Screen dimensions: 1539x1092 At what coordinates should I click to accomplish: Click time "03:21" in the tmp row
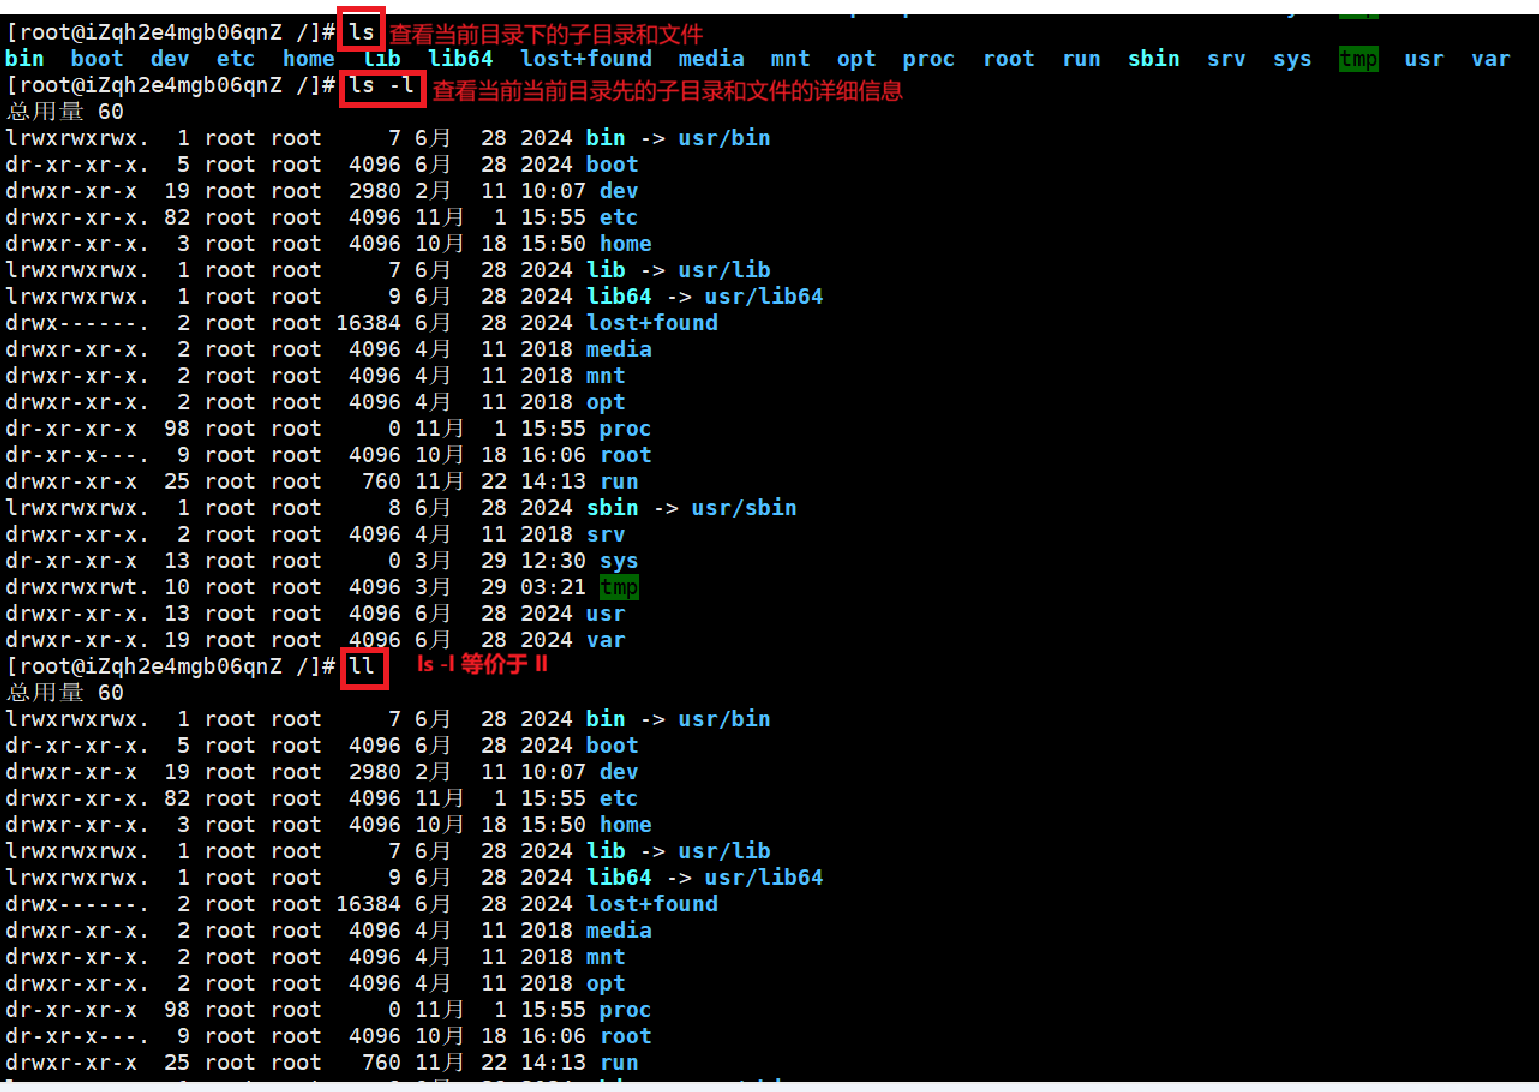pyautogui.click(x=553, y=587)
